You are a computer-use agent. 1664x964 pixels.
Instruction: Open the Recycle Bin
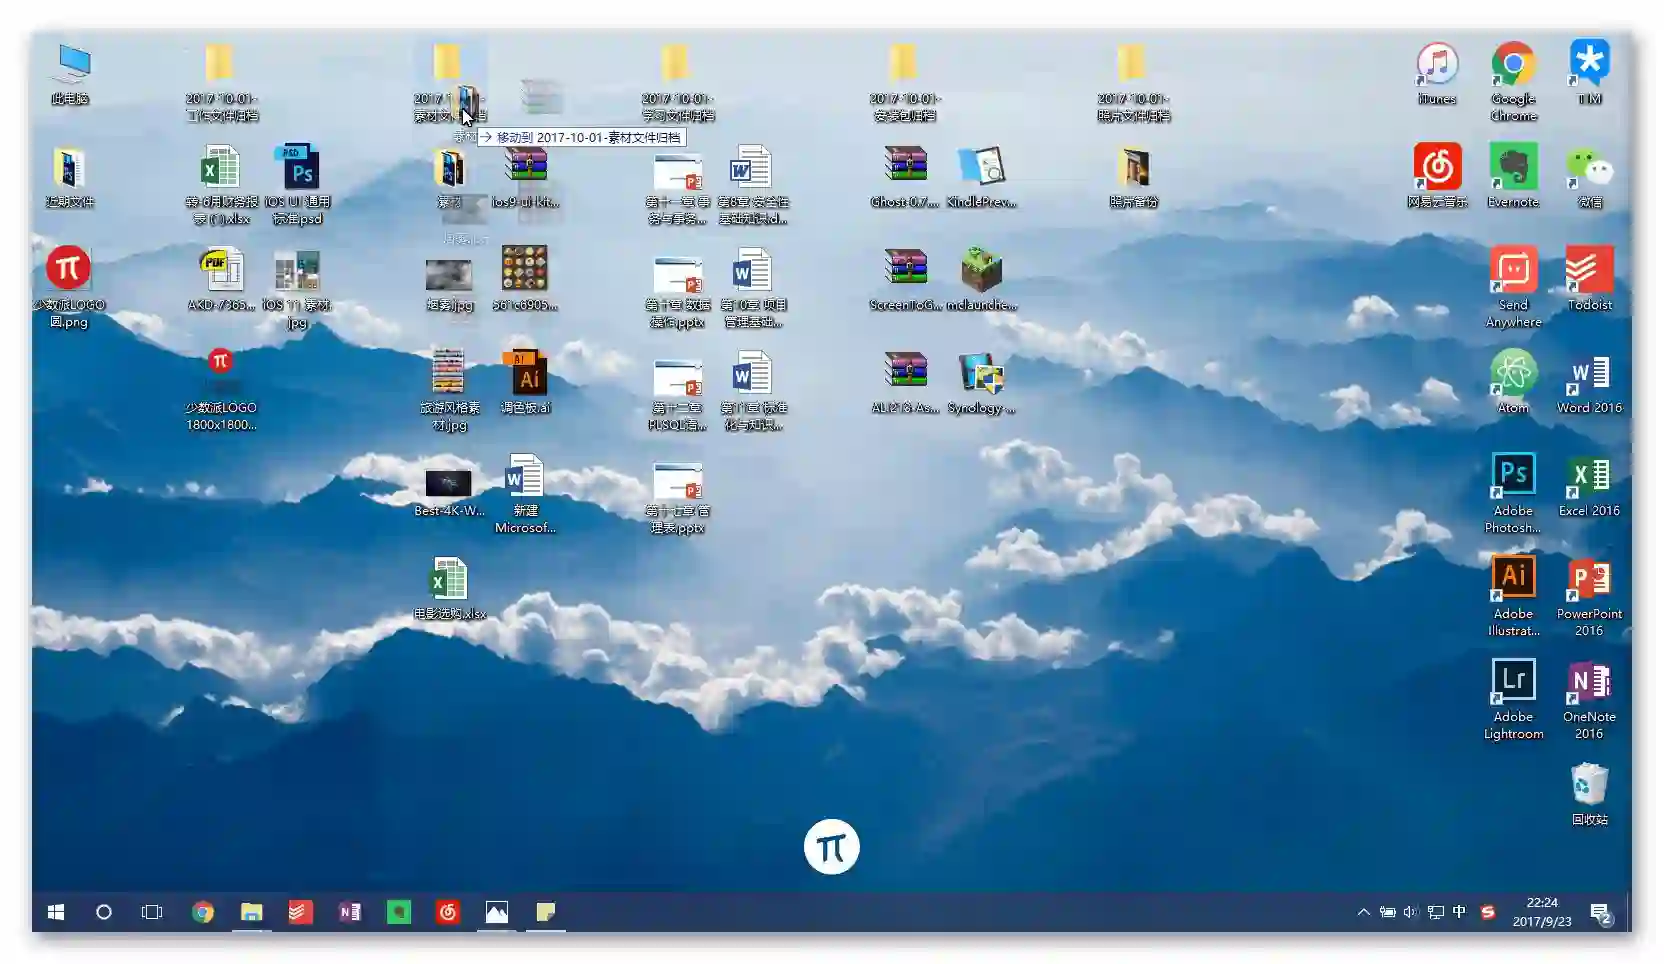coord(1589,786)
